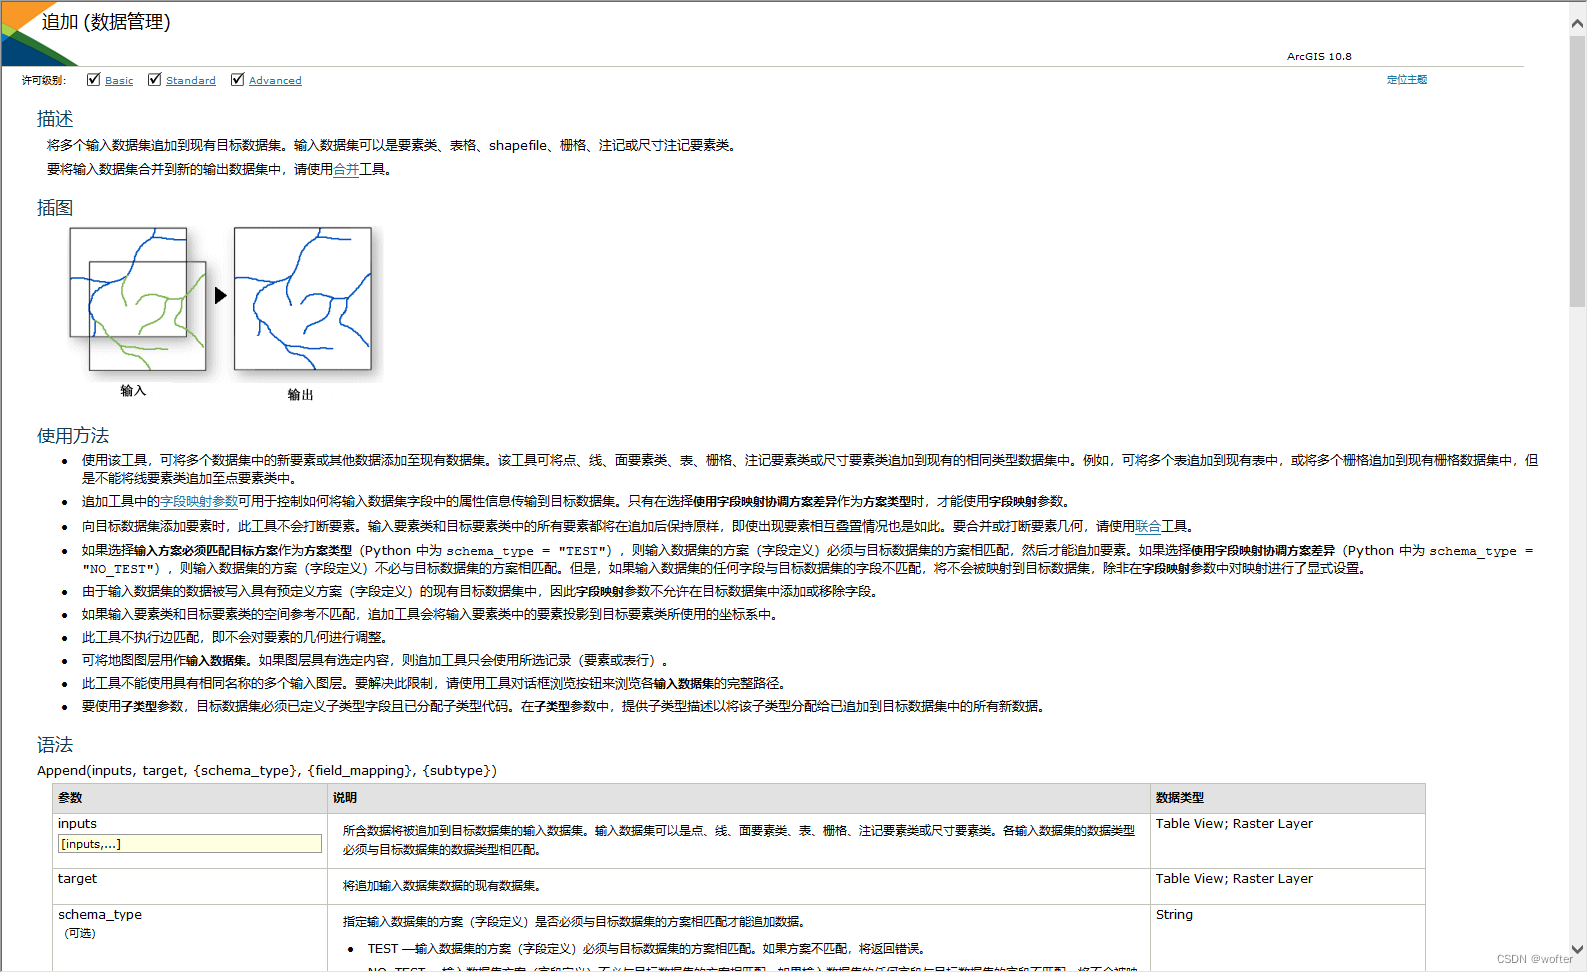Click the 追加 (数据管理) page title
Viewport: 1588px width, 973px height.
(106, 22)
